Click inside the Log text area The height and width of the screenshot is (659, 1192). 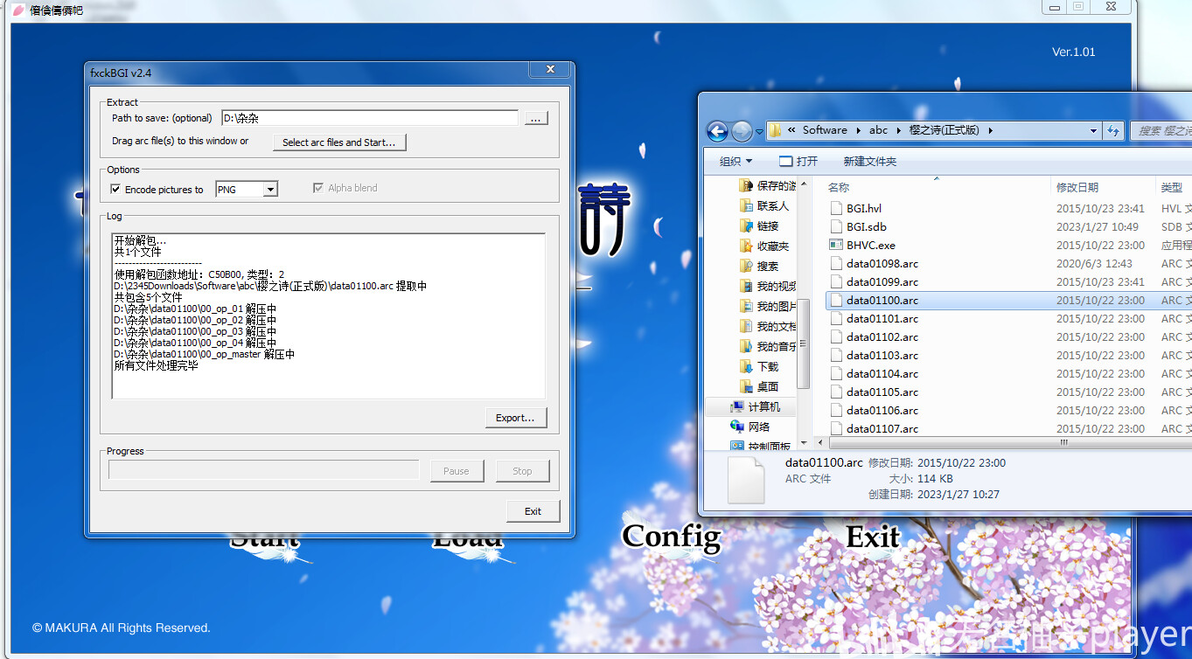click(328, 316)
